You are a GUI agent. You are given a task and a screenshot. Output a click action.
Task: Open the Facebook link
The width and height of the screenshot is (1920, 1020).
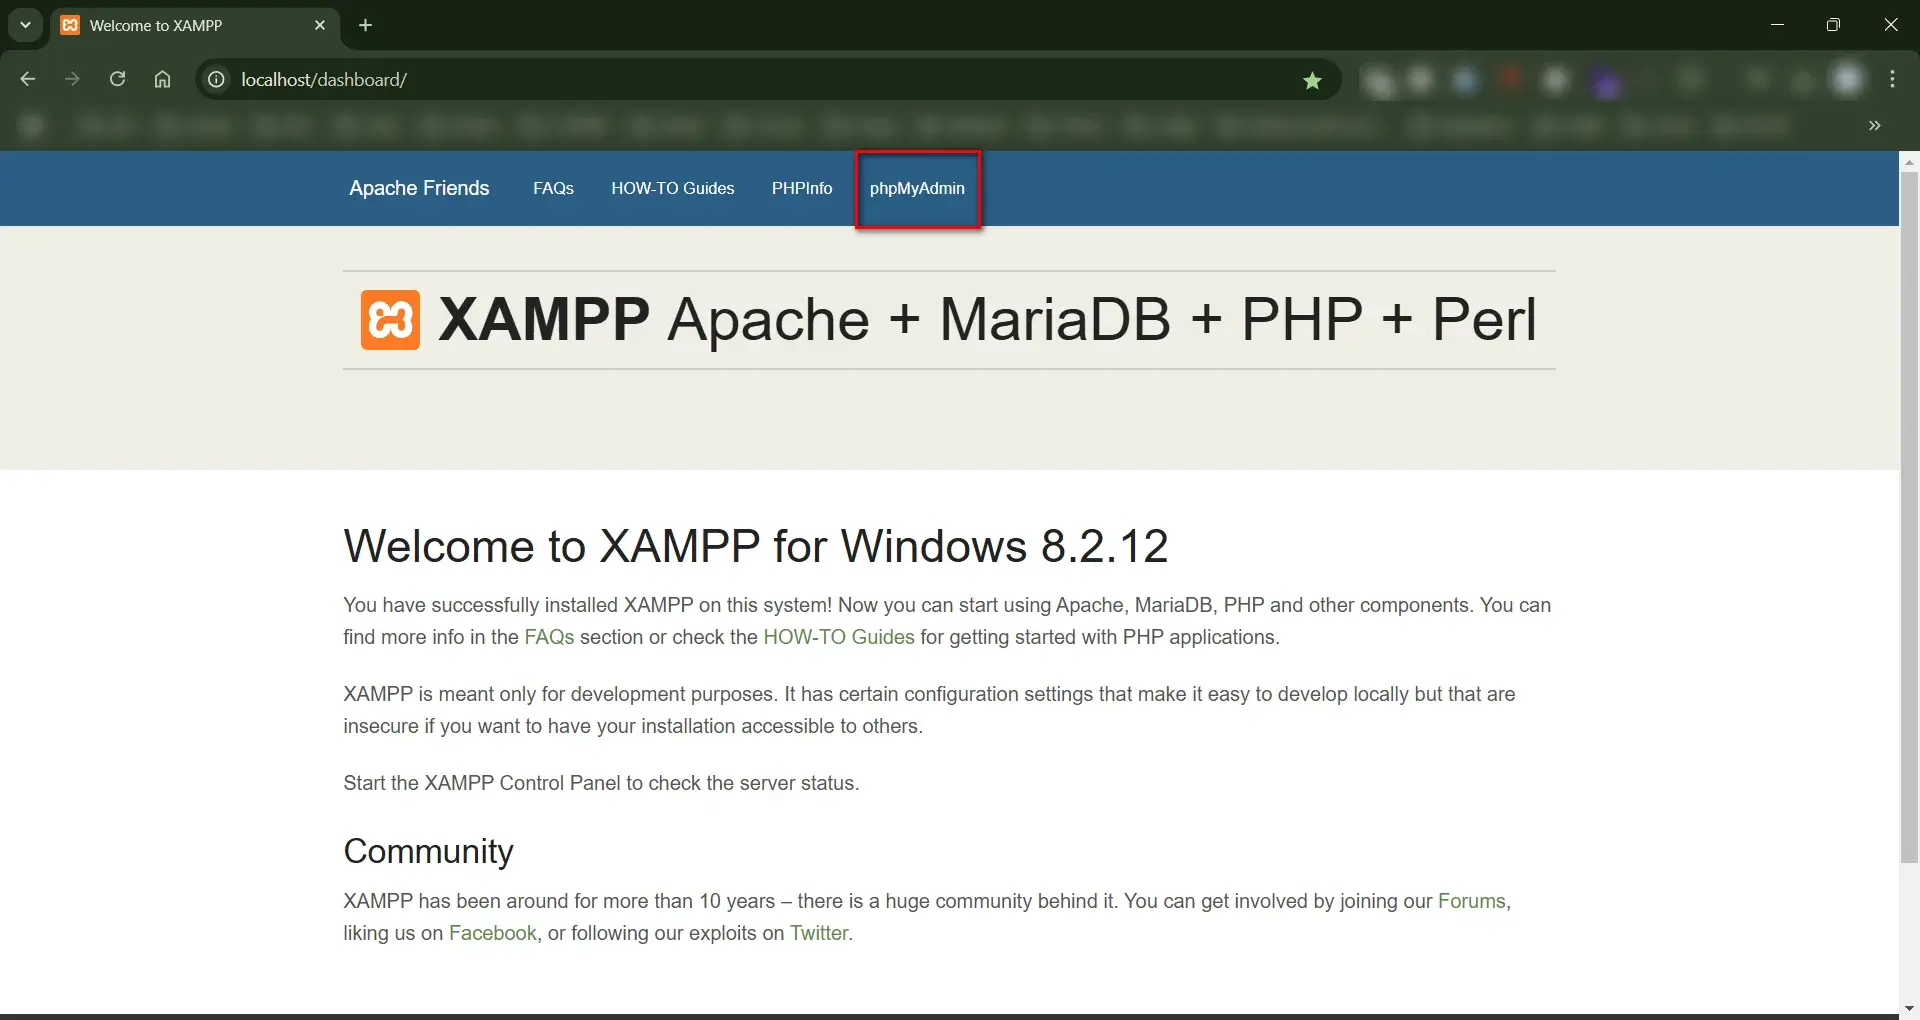pyautogui.click(x=492, y=933)
